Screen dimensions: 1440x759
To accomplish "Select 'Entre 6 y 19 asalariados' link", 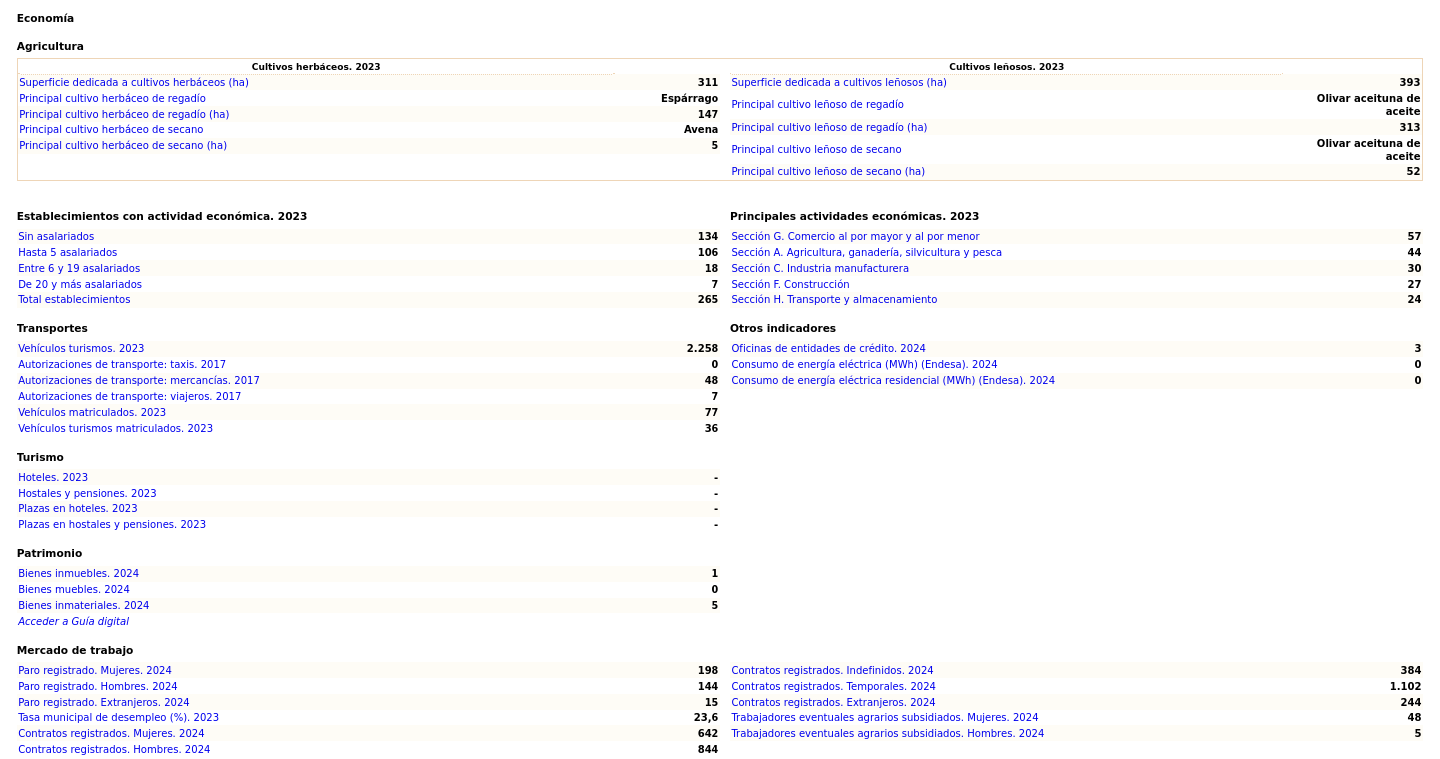I will (79, 269).
